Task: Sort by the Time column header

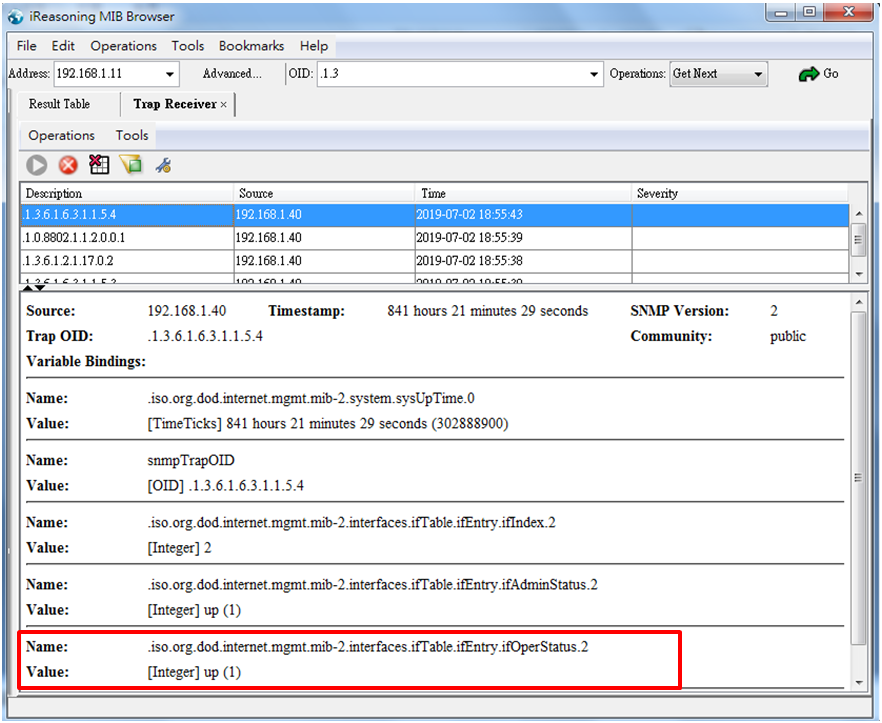Action: 523,194
